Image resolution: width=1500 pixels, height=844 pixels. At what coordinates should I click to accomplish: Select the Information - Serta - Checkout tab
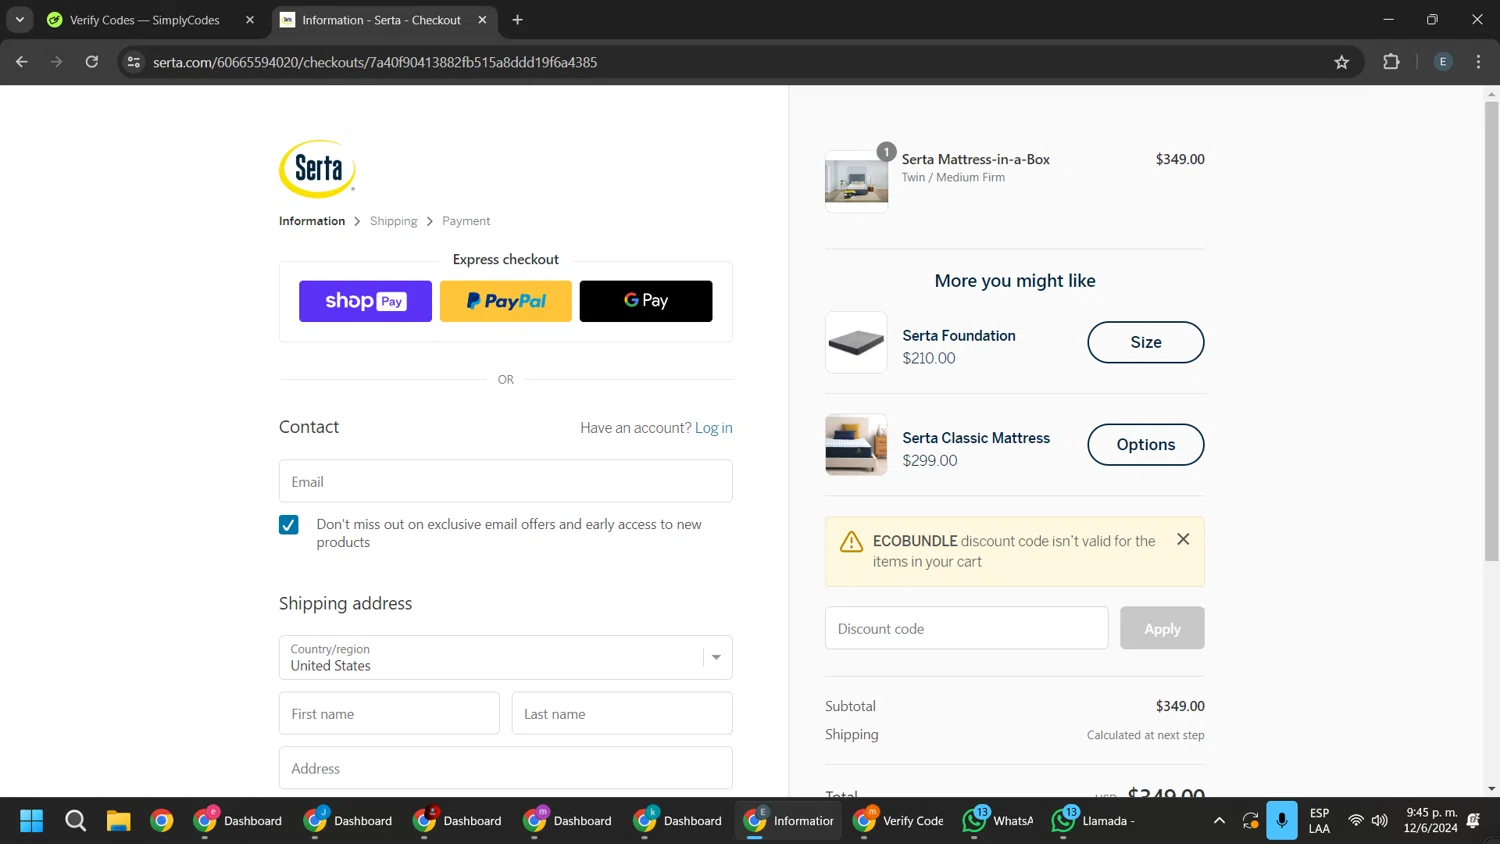tap(381, 20)
